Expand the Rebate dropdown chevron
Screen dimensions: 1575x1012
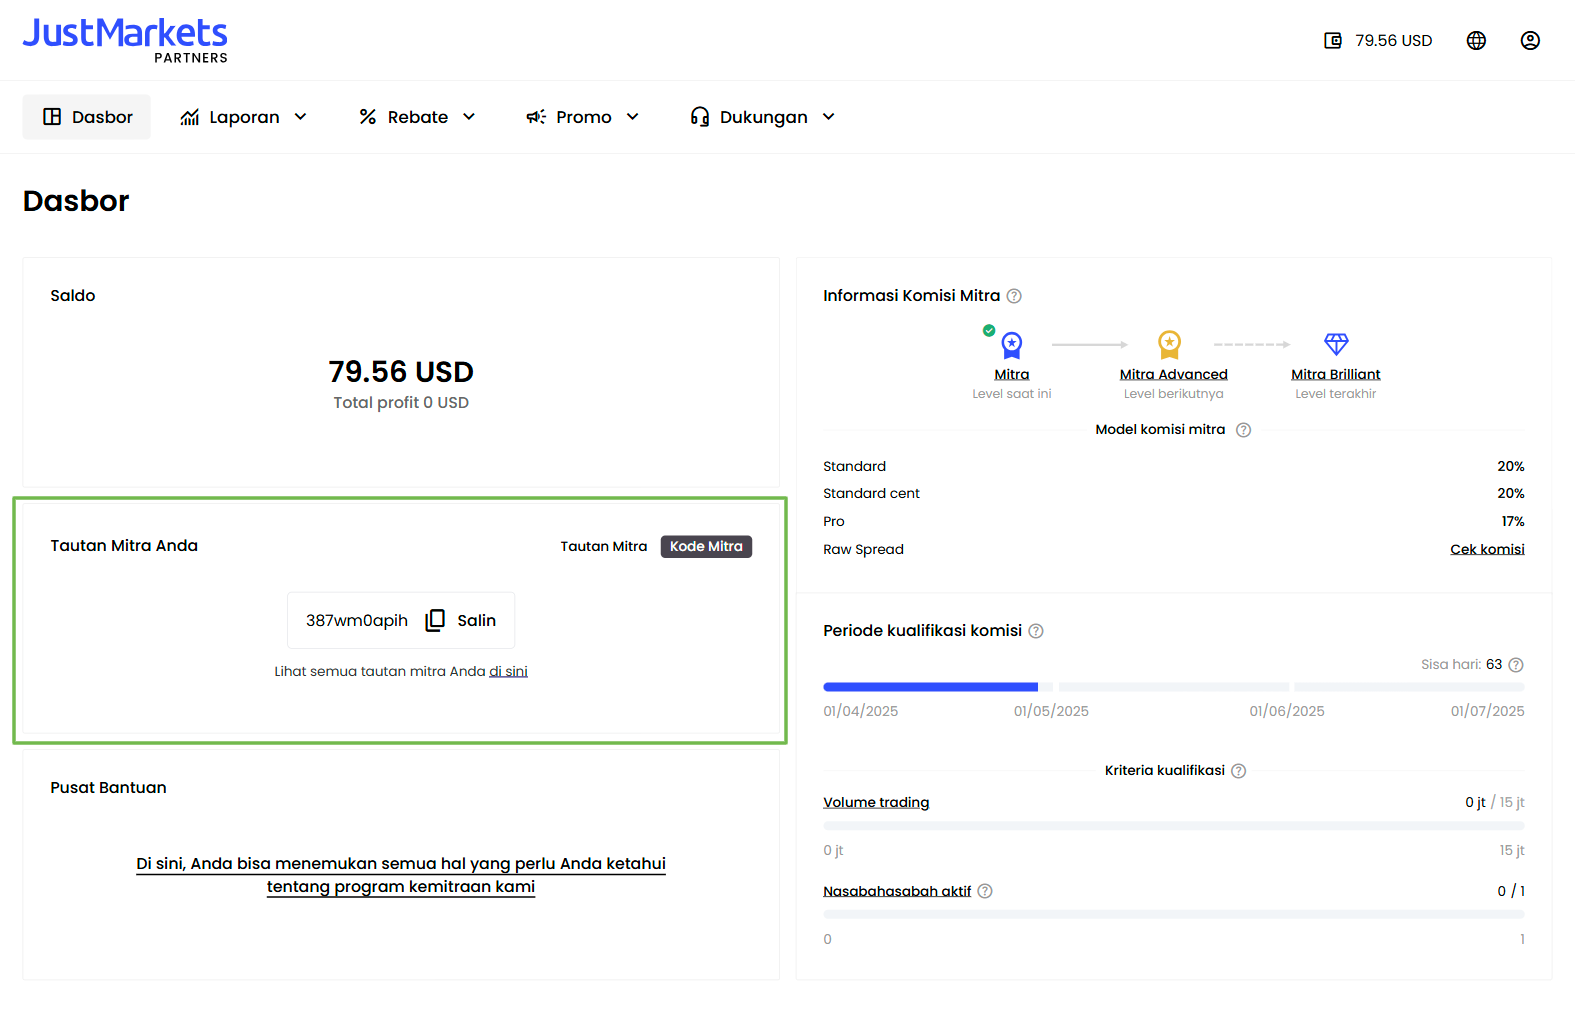click(x=469, y=117)
